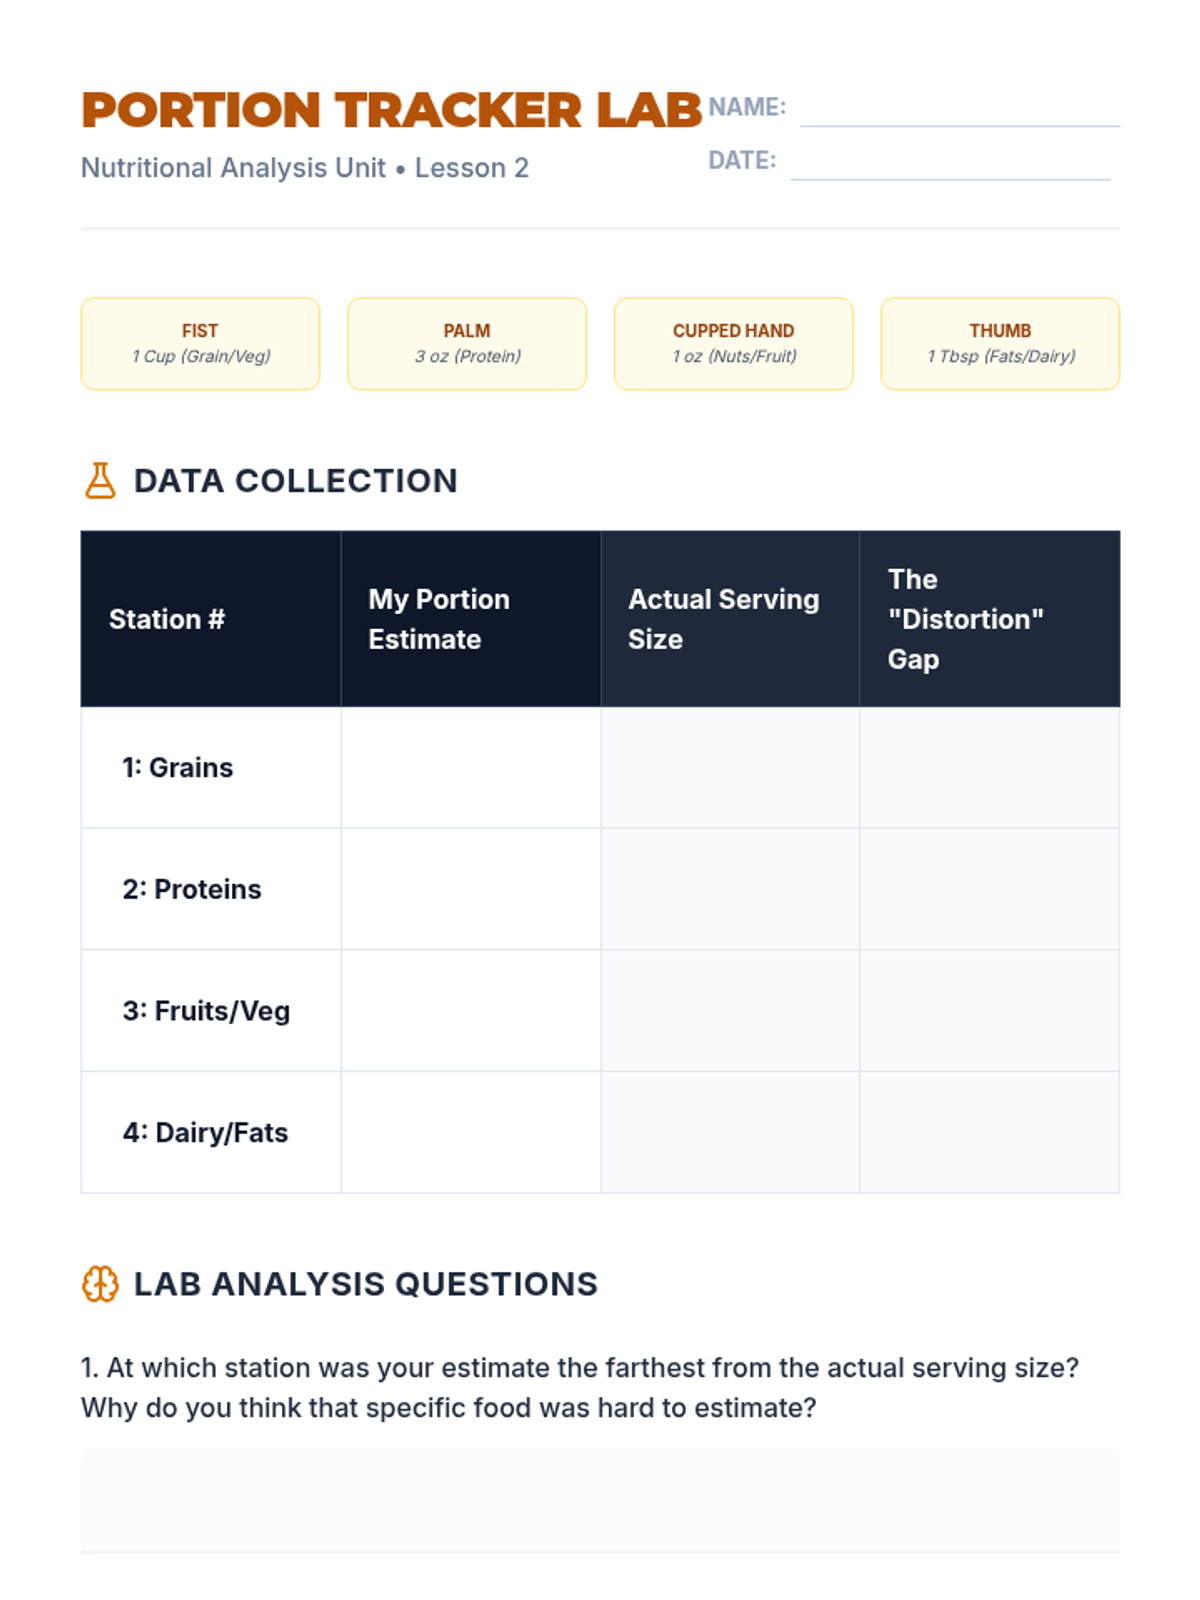Image resolution: width=1200 pixels, height=1600 pixels.
Task: Select the Cupped Hand guide card
Action: [x=734, y=343]
